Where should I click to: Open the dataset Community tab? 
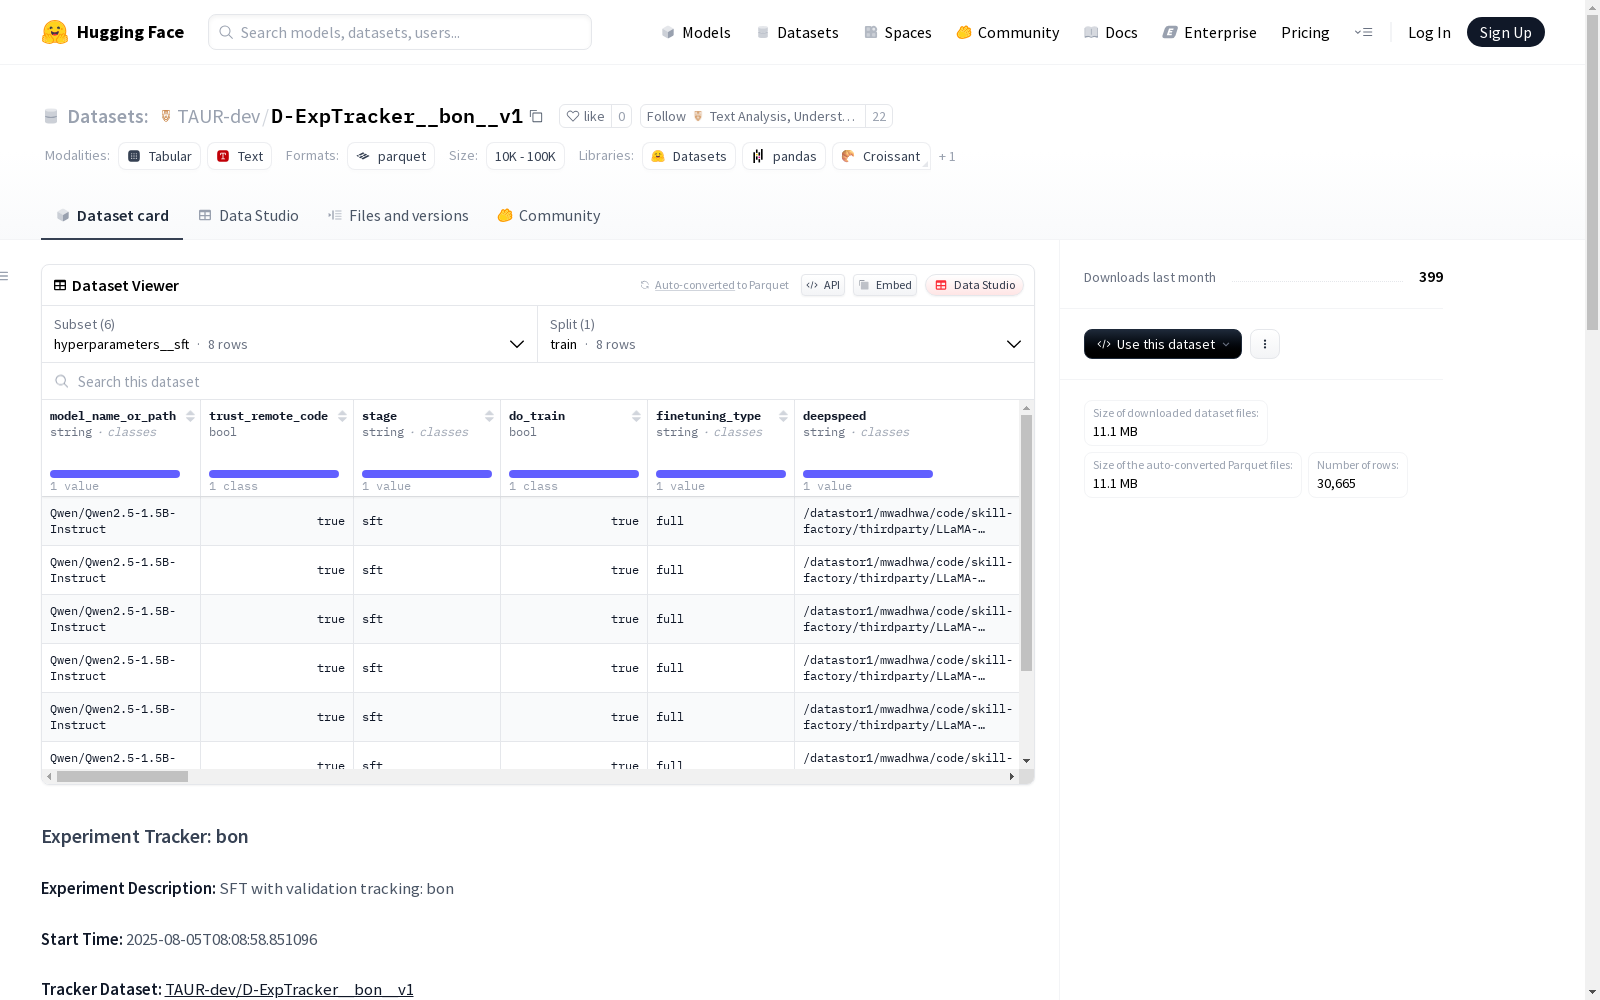click(x=549, y=216)
